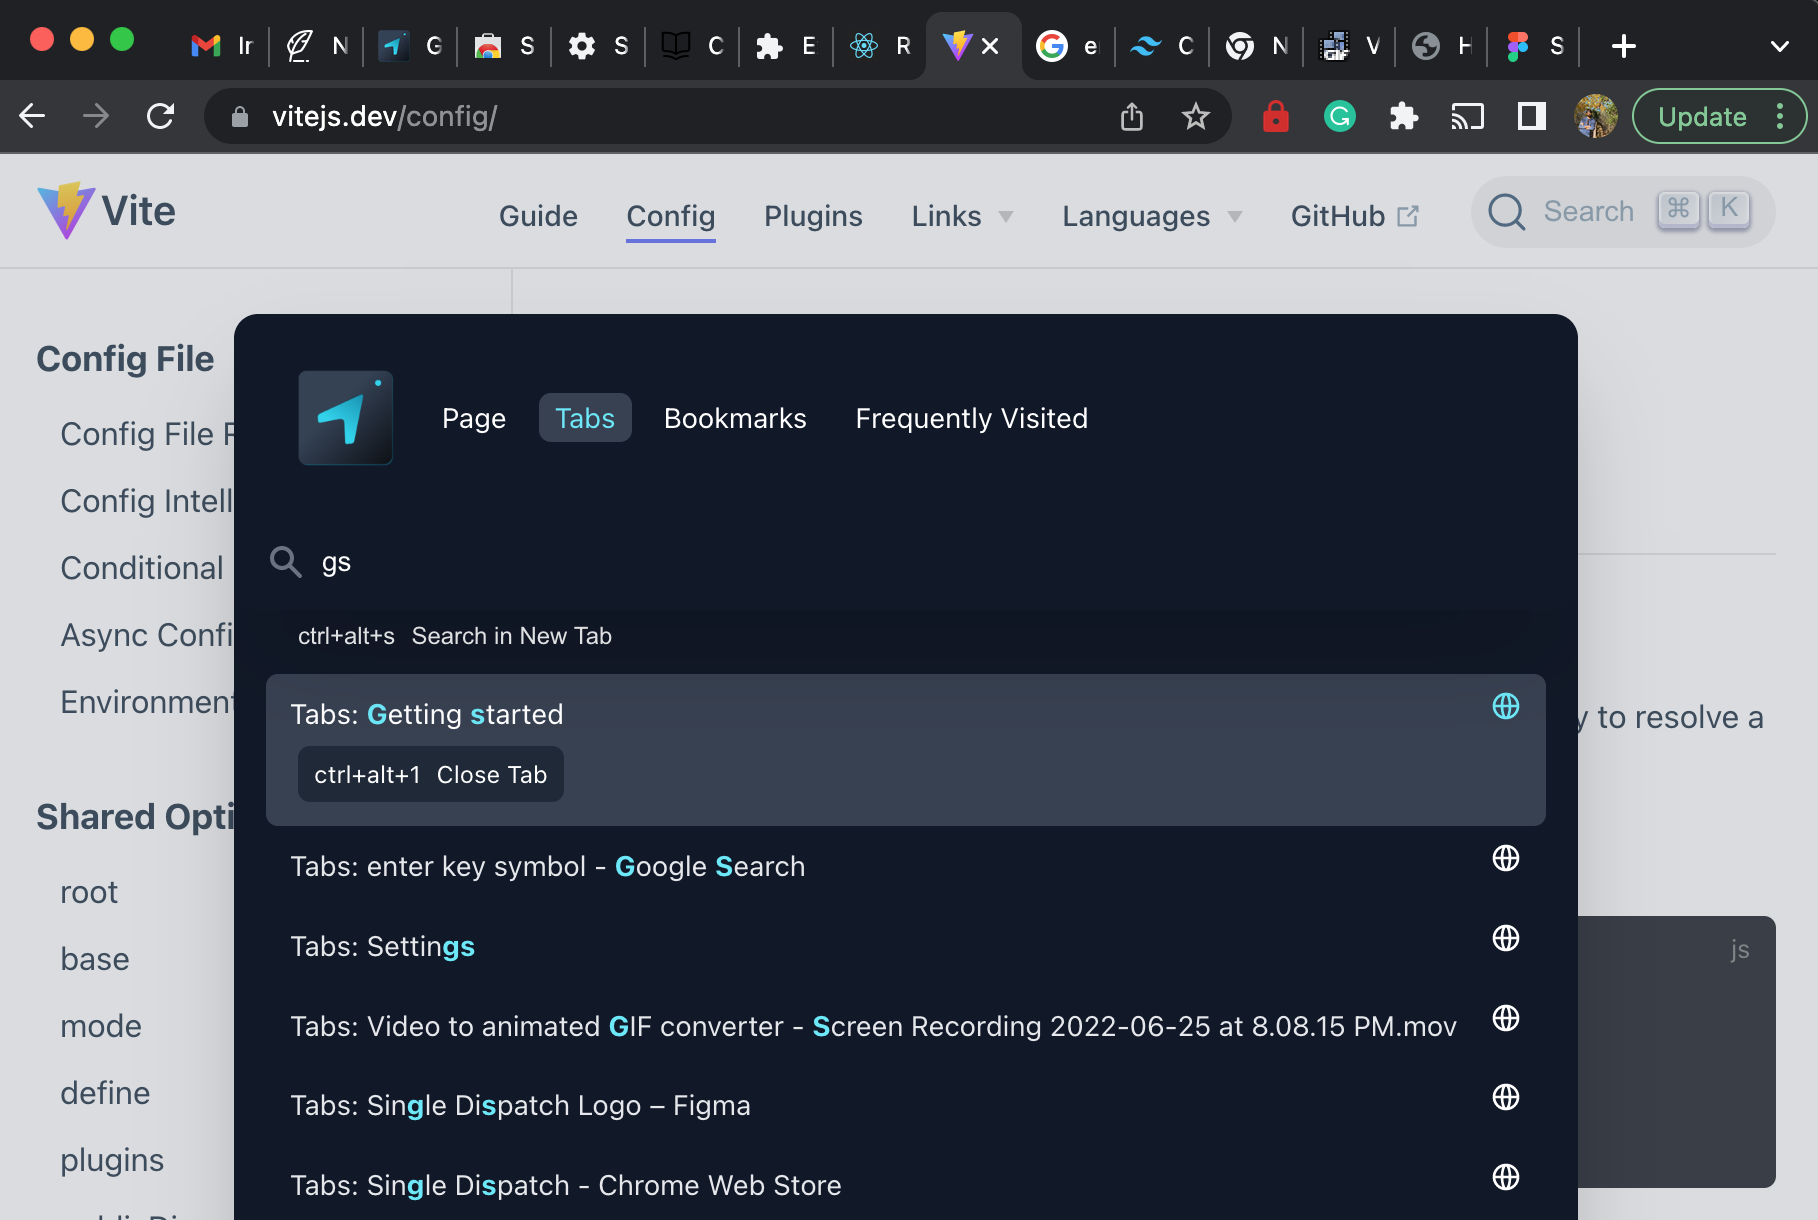The width and height of the screenshot is (1818, 1220).
Task: Switch to the Figma browser tab
Action: [x=1534, y=46]
